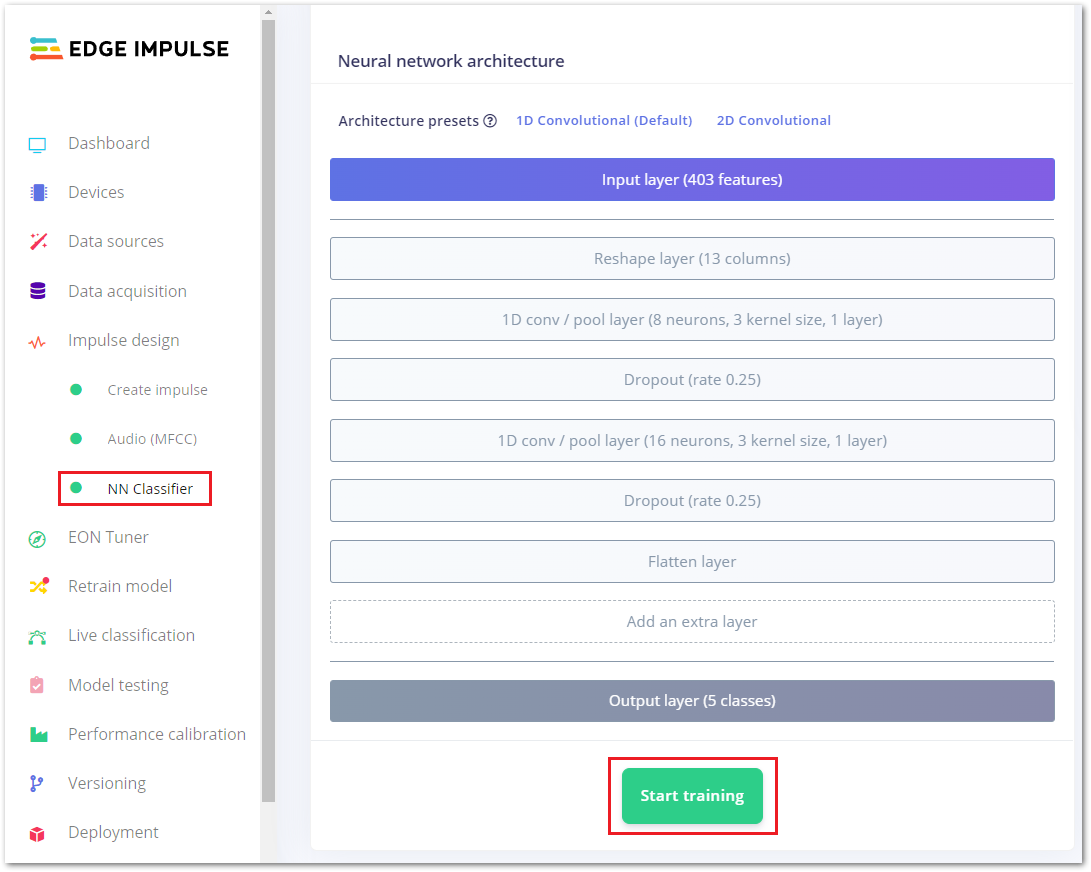Start training the neural network
Screen dimensions: 1091x872
pos(692,796)
